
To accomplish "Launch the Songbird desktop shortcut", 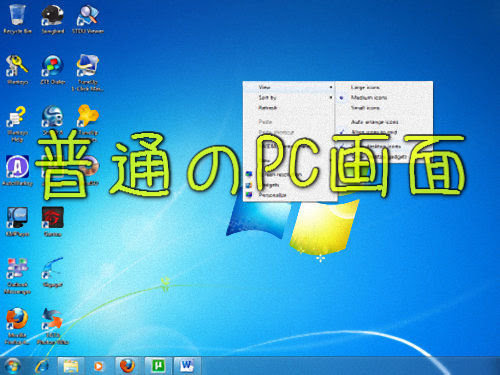I will [53, 19].
